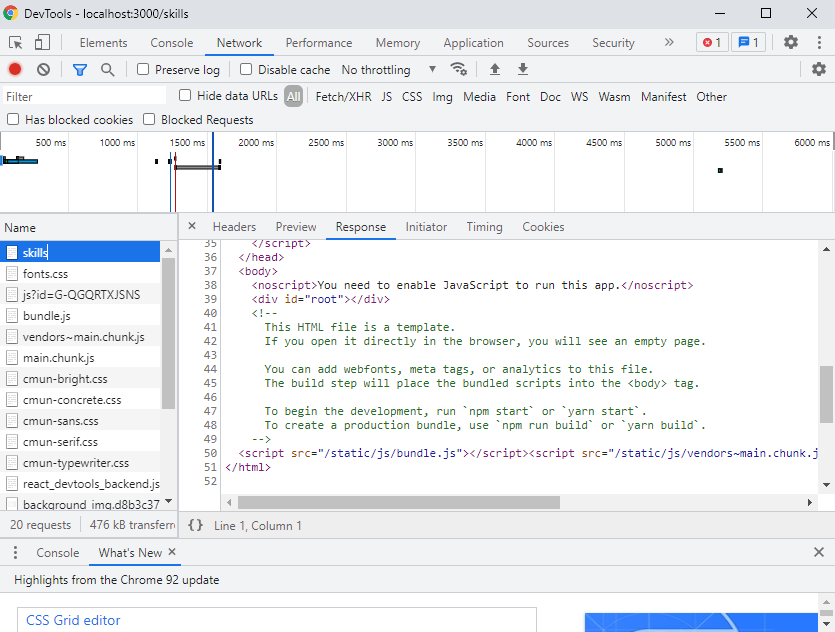Click the response horizontal scrollbar
This screenshot has width=835, height=632.
tap(398, 502)
